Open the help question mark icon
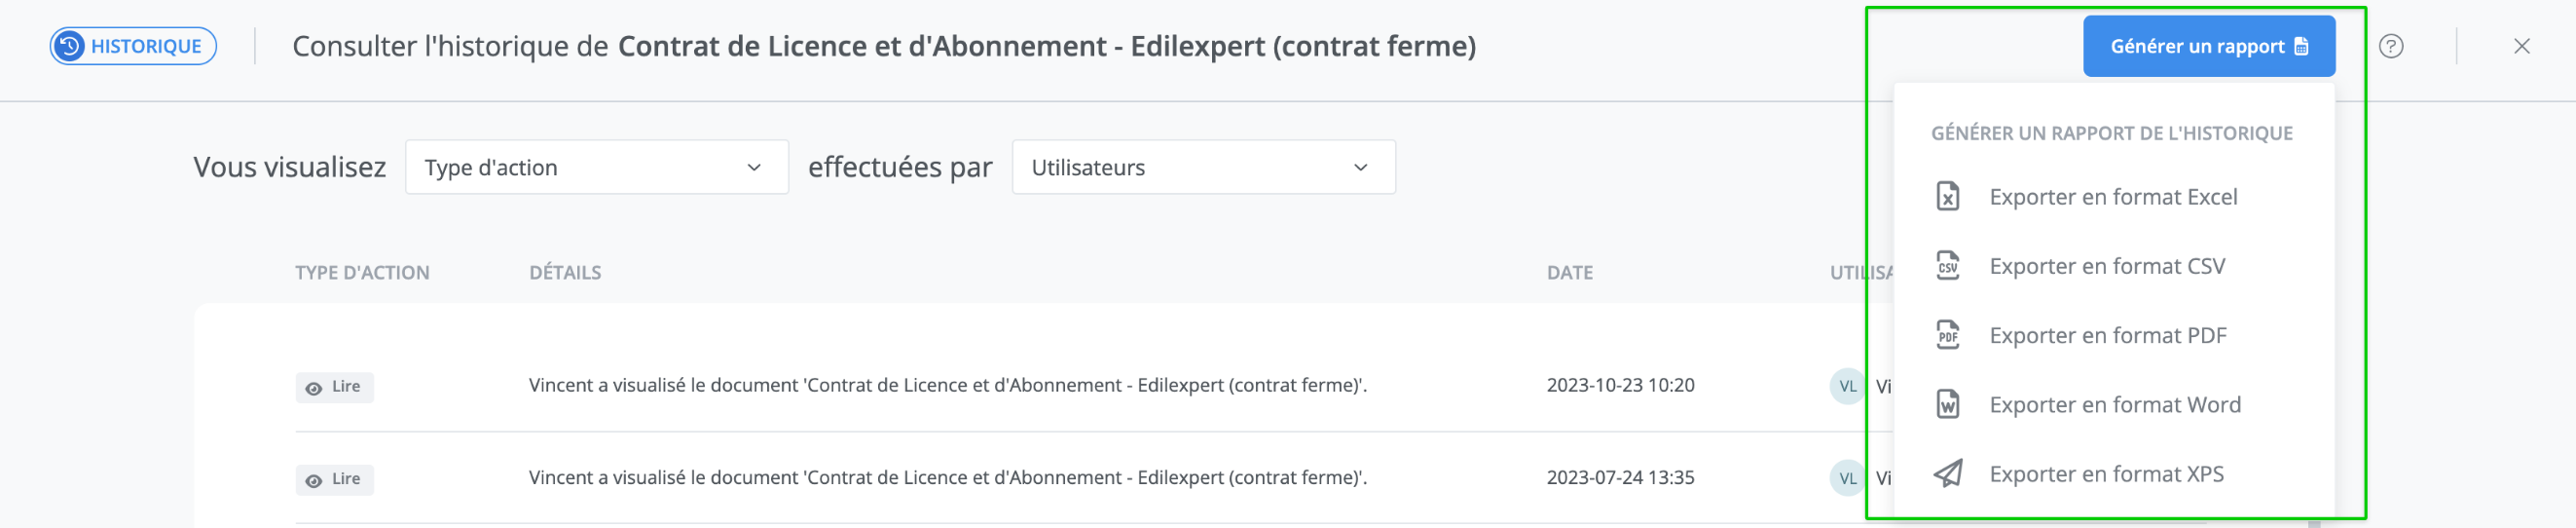This screenshot has width=2576, height=528. tap(2390, 46)
